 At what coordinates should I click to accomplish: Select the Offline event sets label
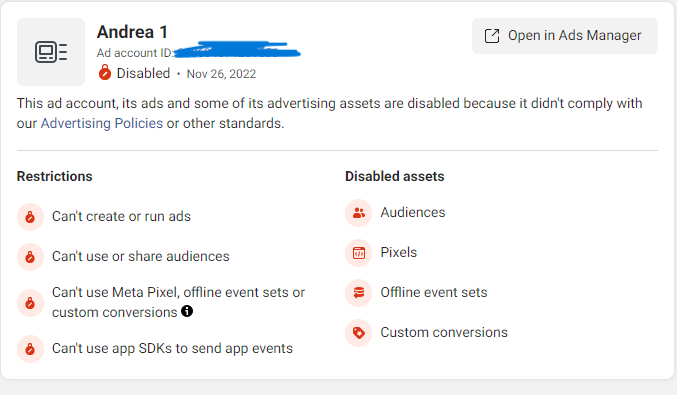pos(434,293)
